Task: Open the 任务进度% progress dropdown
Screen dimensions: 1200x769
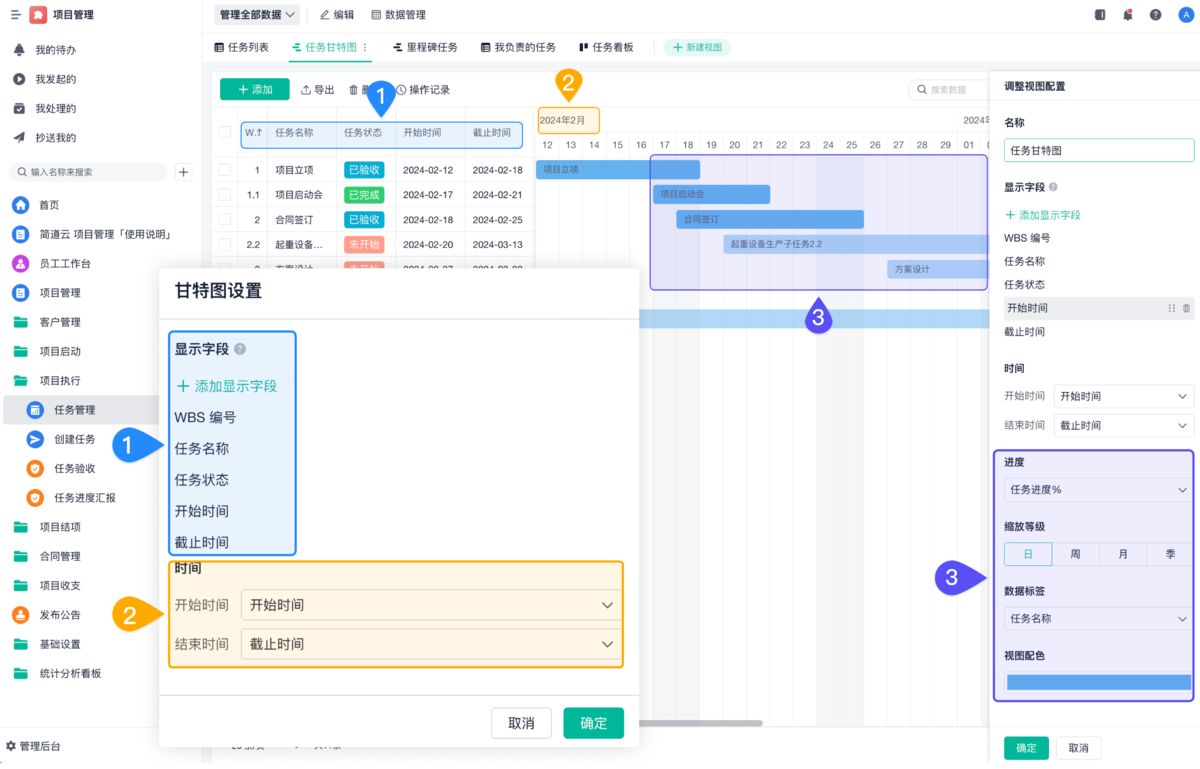Action: point(1098,489)
